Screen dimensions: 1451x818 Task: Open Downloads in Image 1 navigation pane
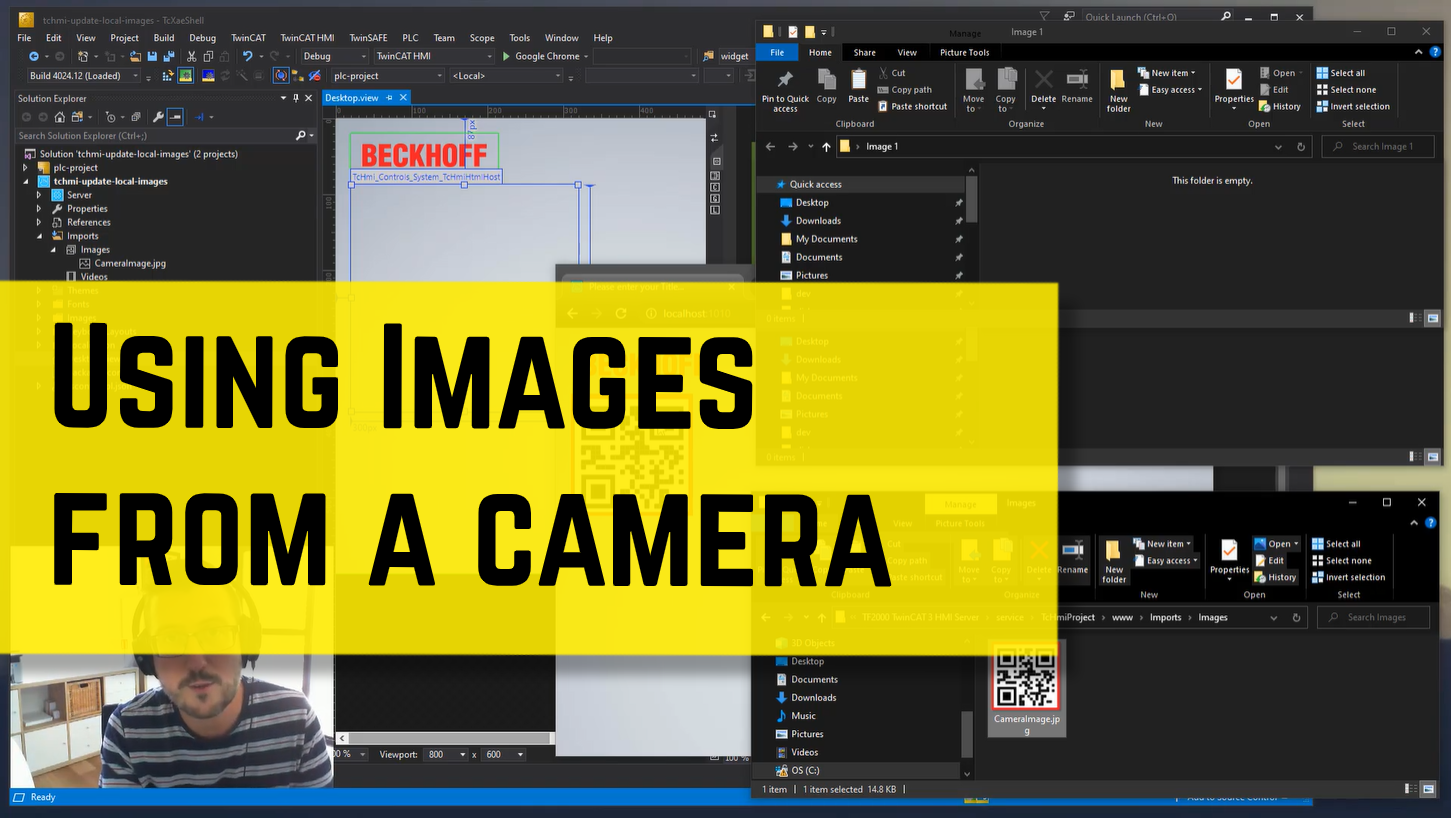tap(818, 221)
